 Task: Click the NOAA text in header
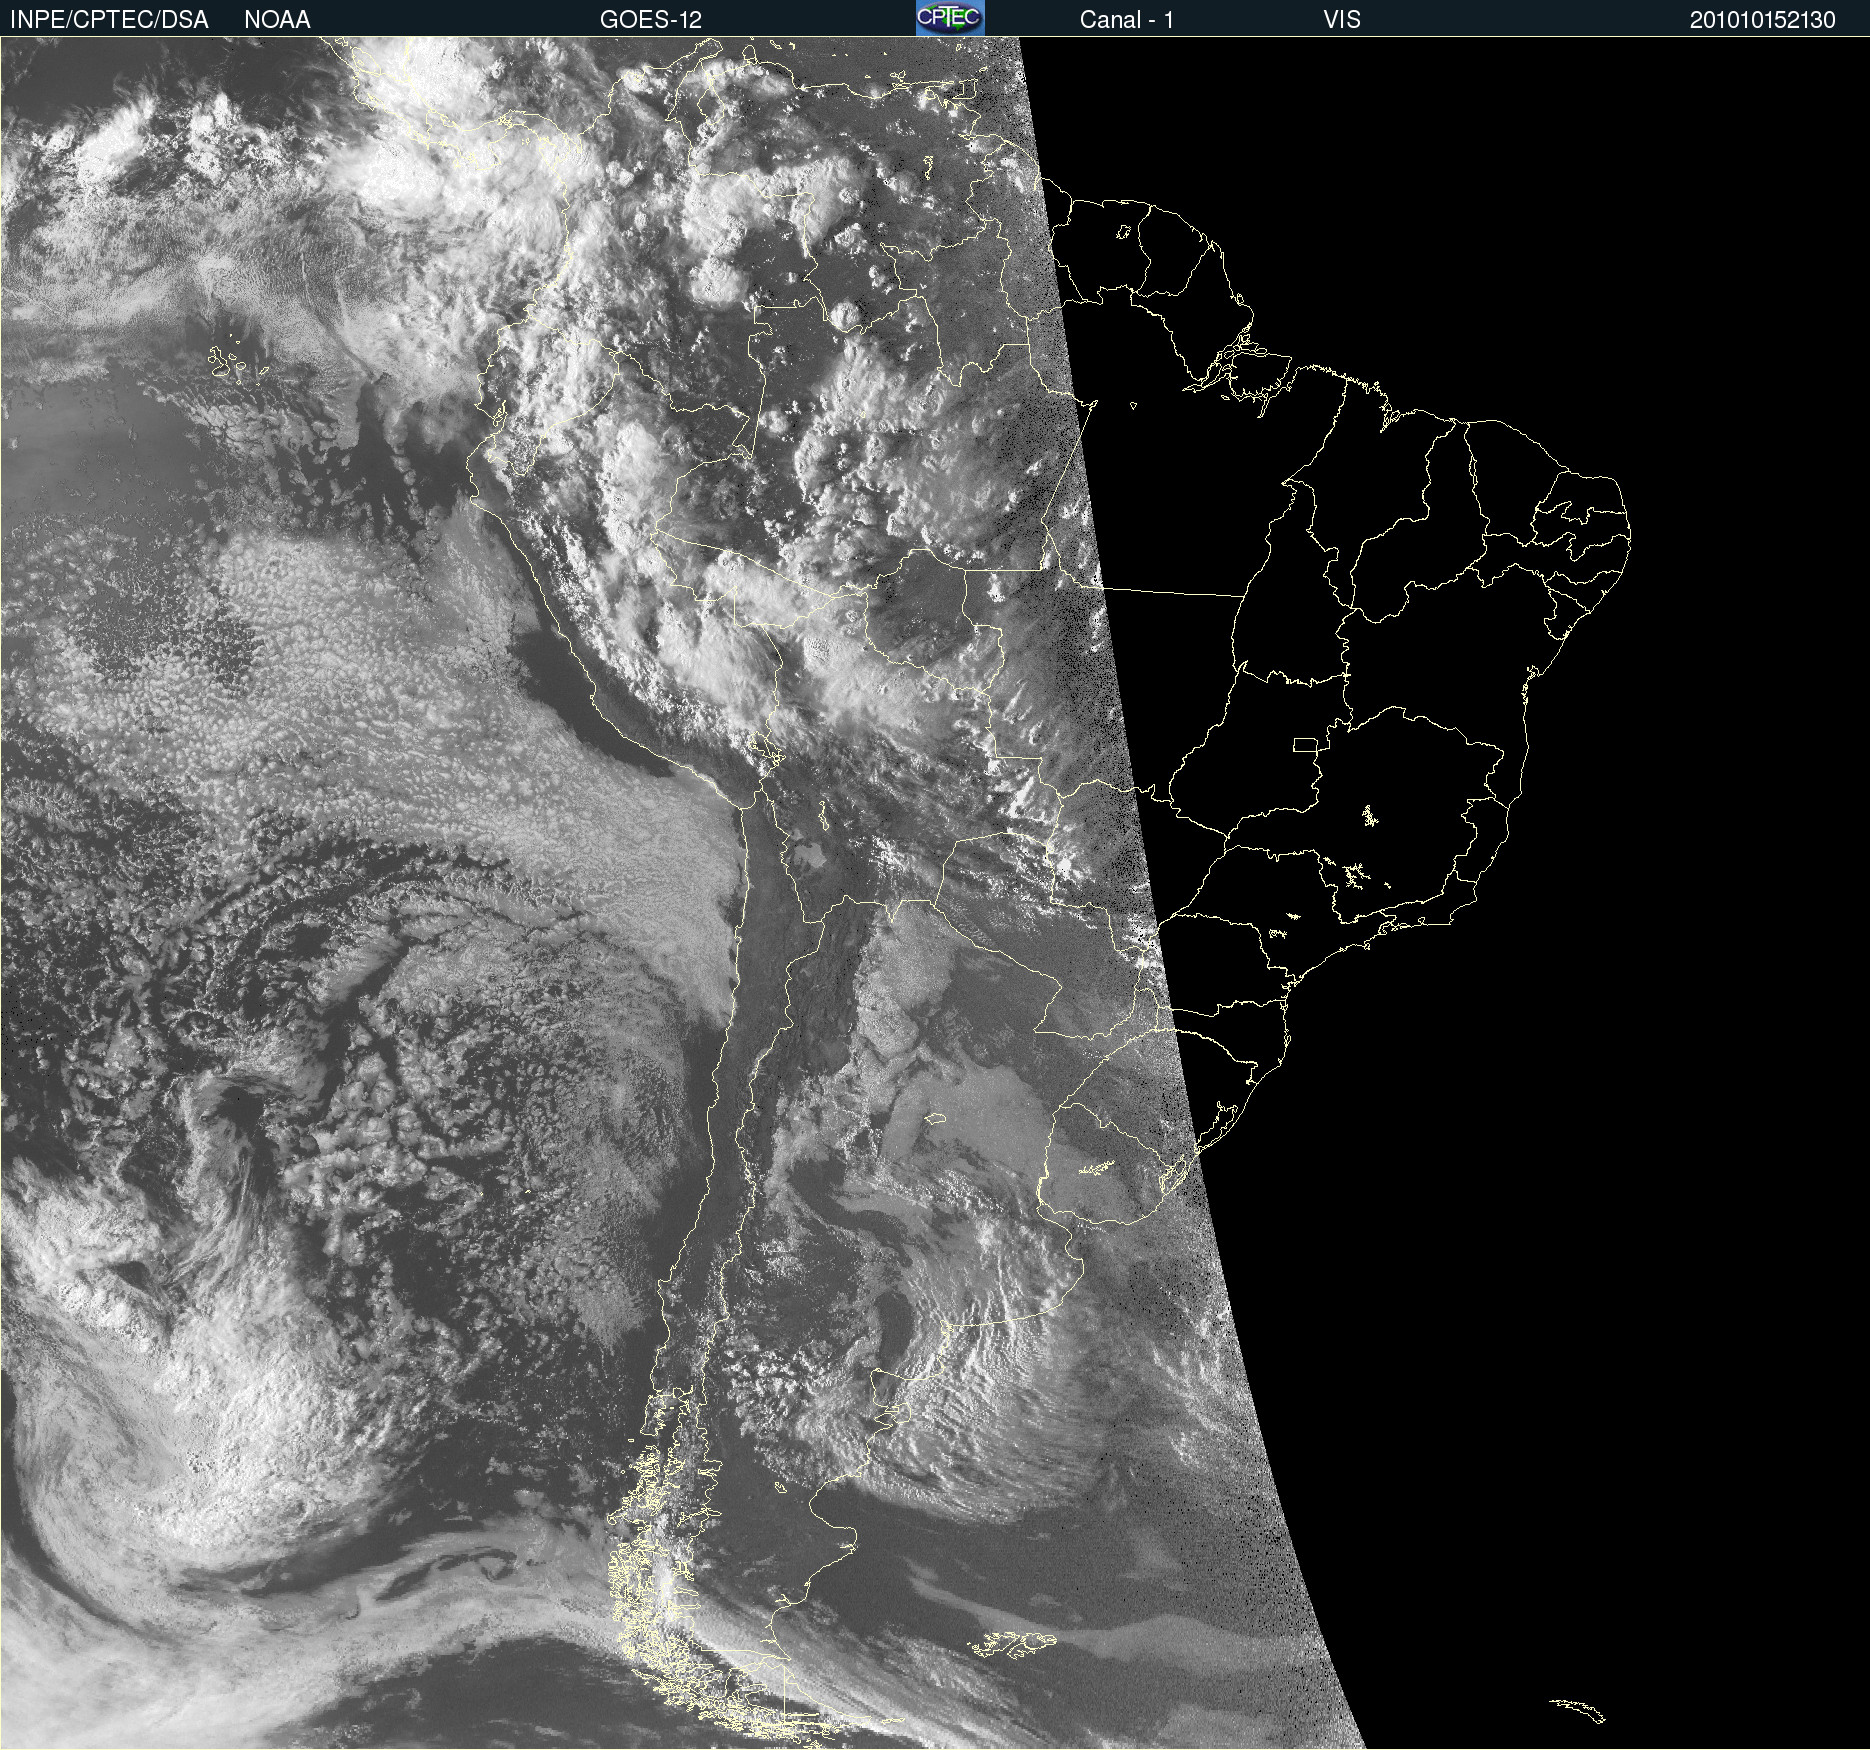point(277,20)
